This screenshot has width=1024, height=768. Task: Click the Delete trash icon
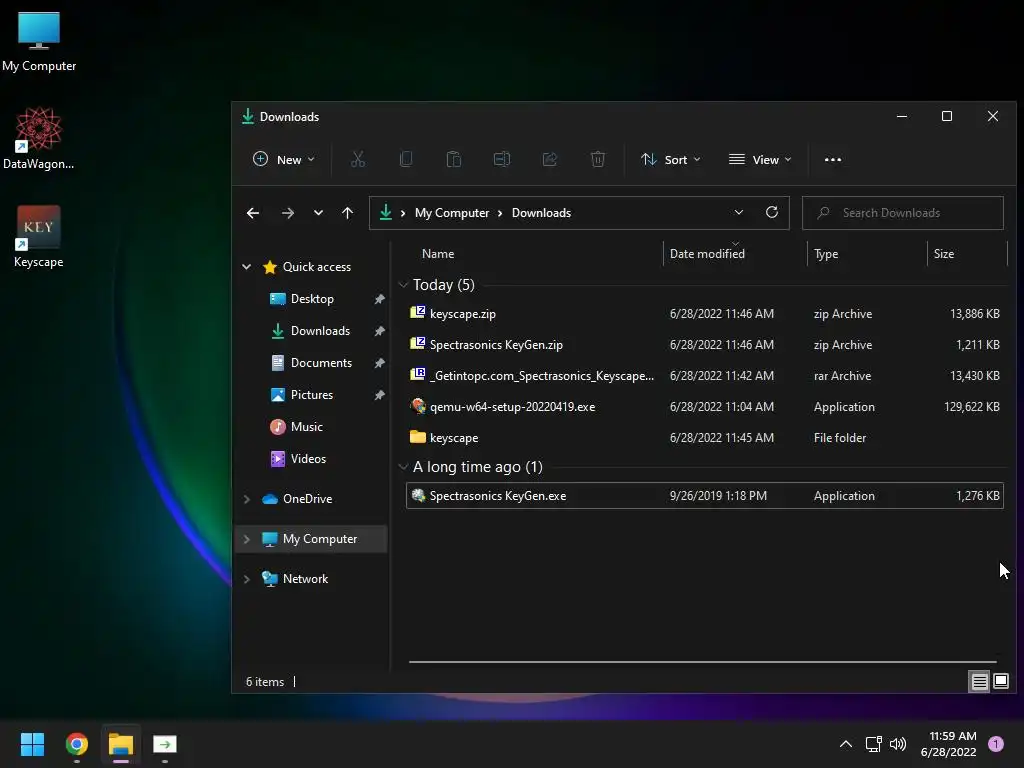[x=598, y=159]
